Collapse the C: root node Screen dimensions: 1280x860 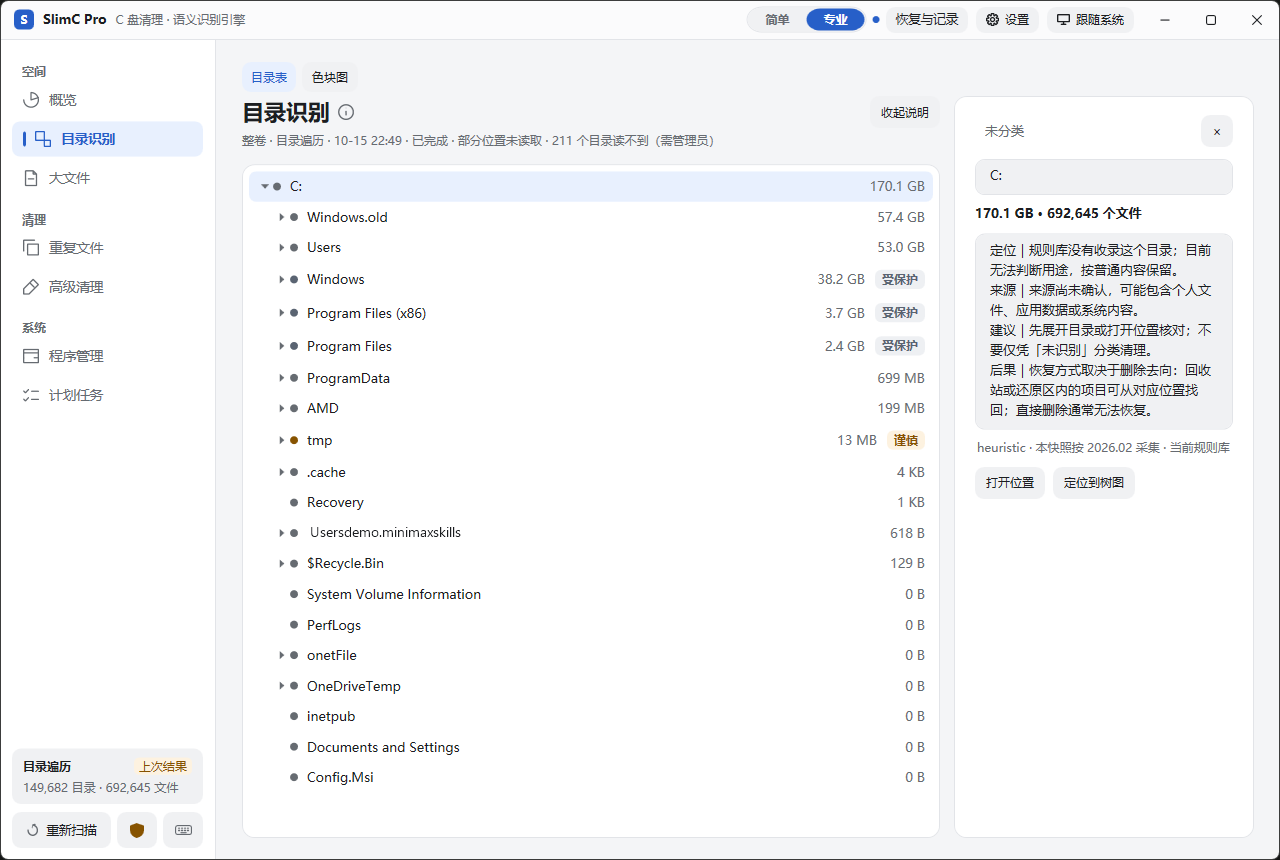point(265,186)
